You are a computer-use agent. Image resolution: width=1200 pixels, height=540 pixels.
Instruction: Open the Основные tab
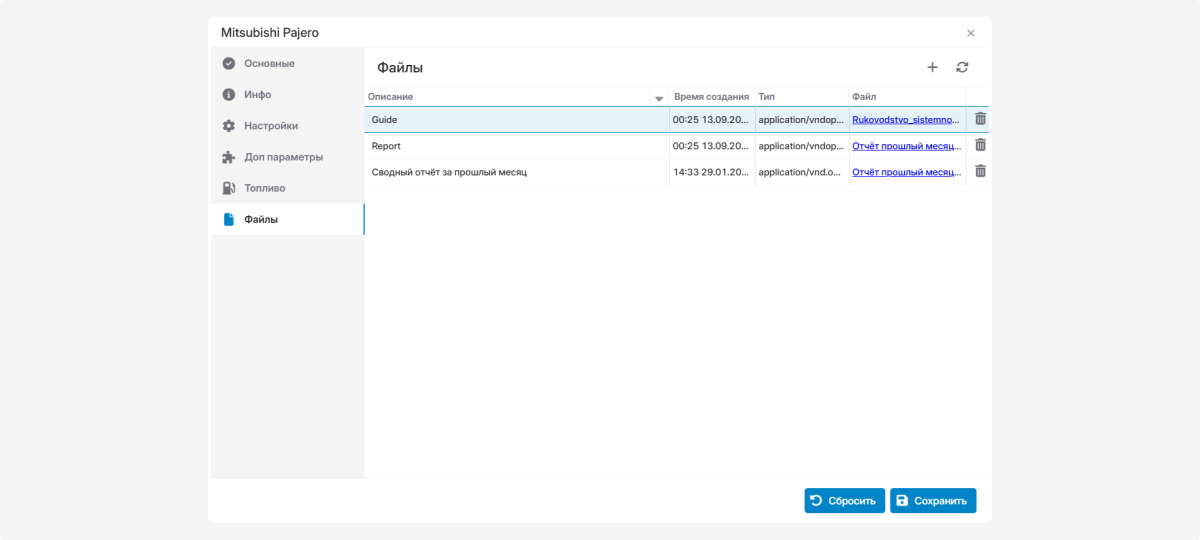[x=269, y=63]
